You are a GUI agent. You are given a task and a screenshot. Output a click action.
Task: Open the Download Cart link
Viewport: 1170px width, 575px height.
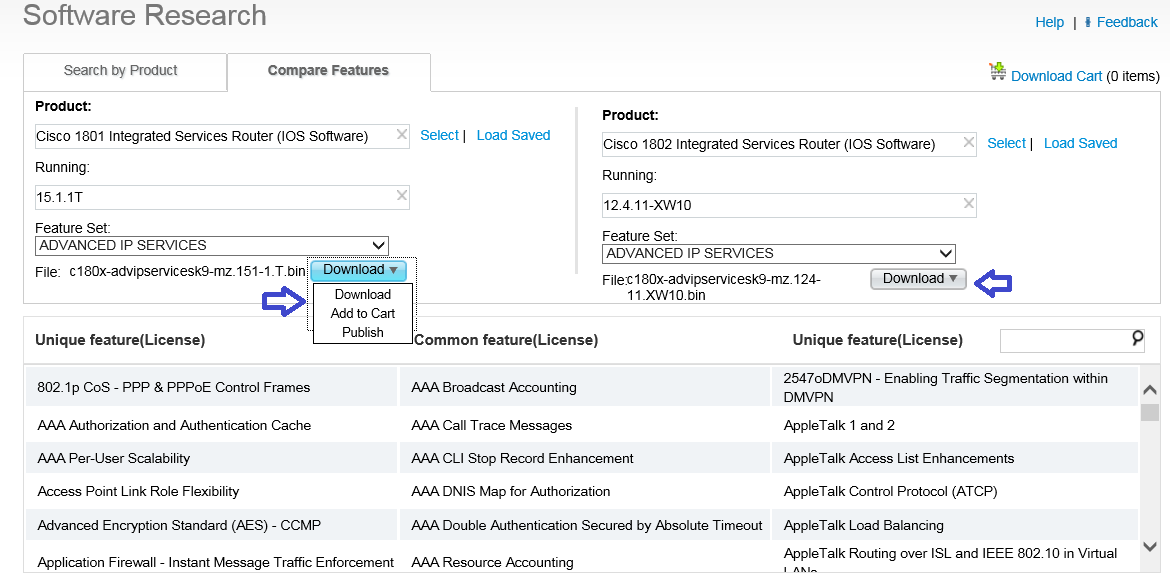click(x=1056, y=76)
